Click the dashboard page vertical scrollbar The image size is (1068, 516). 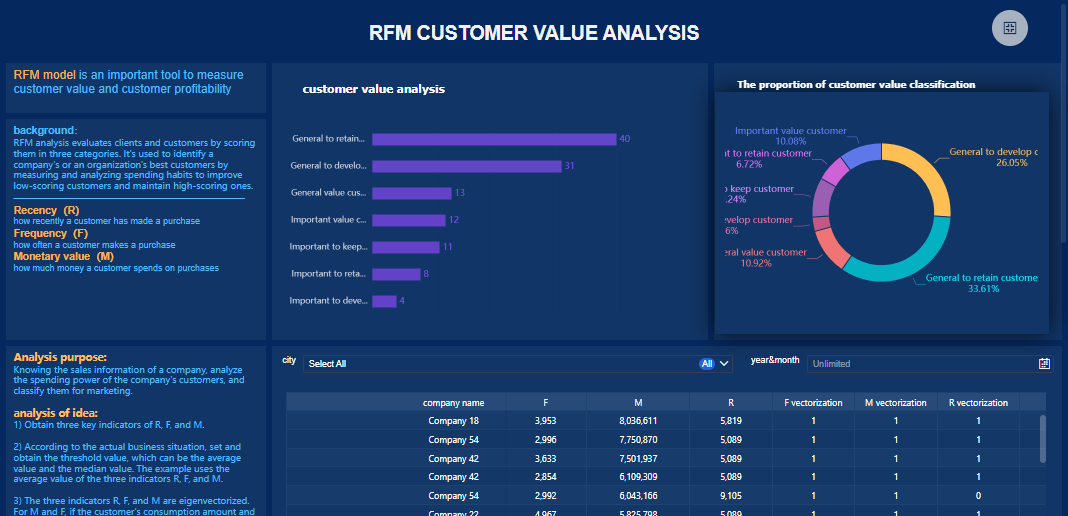coord(1062,120)
